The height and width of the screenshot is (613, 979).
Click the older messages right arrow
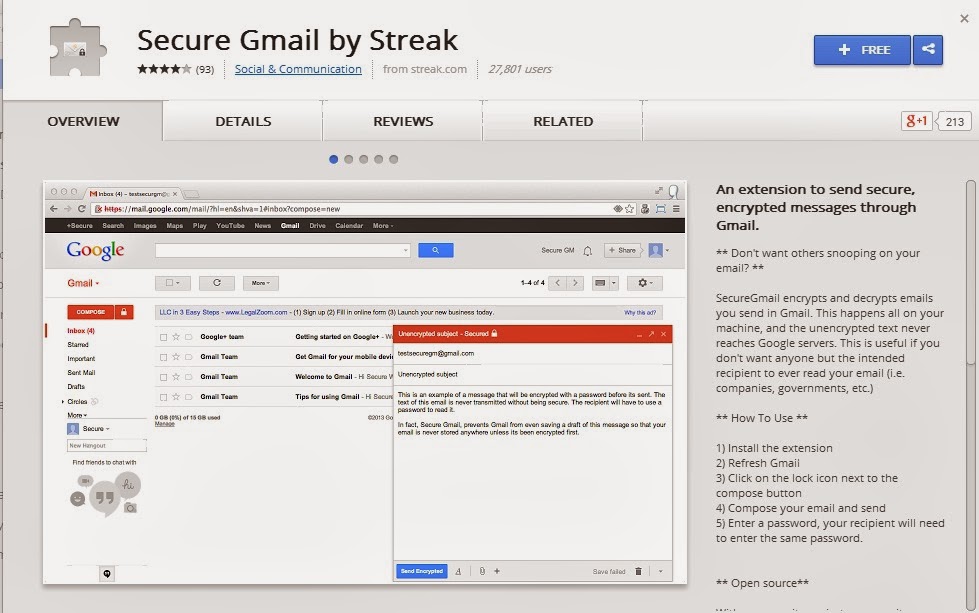[575, 283]
